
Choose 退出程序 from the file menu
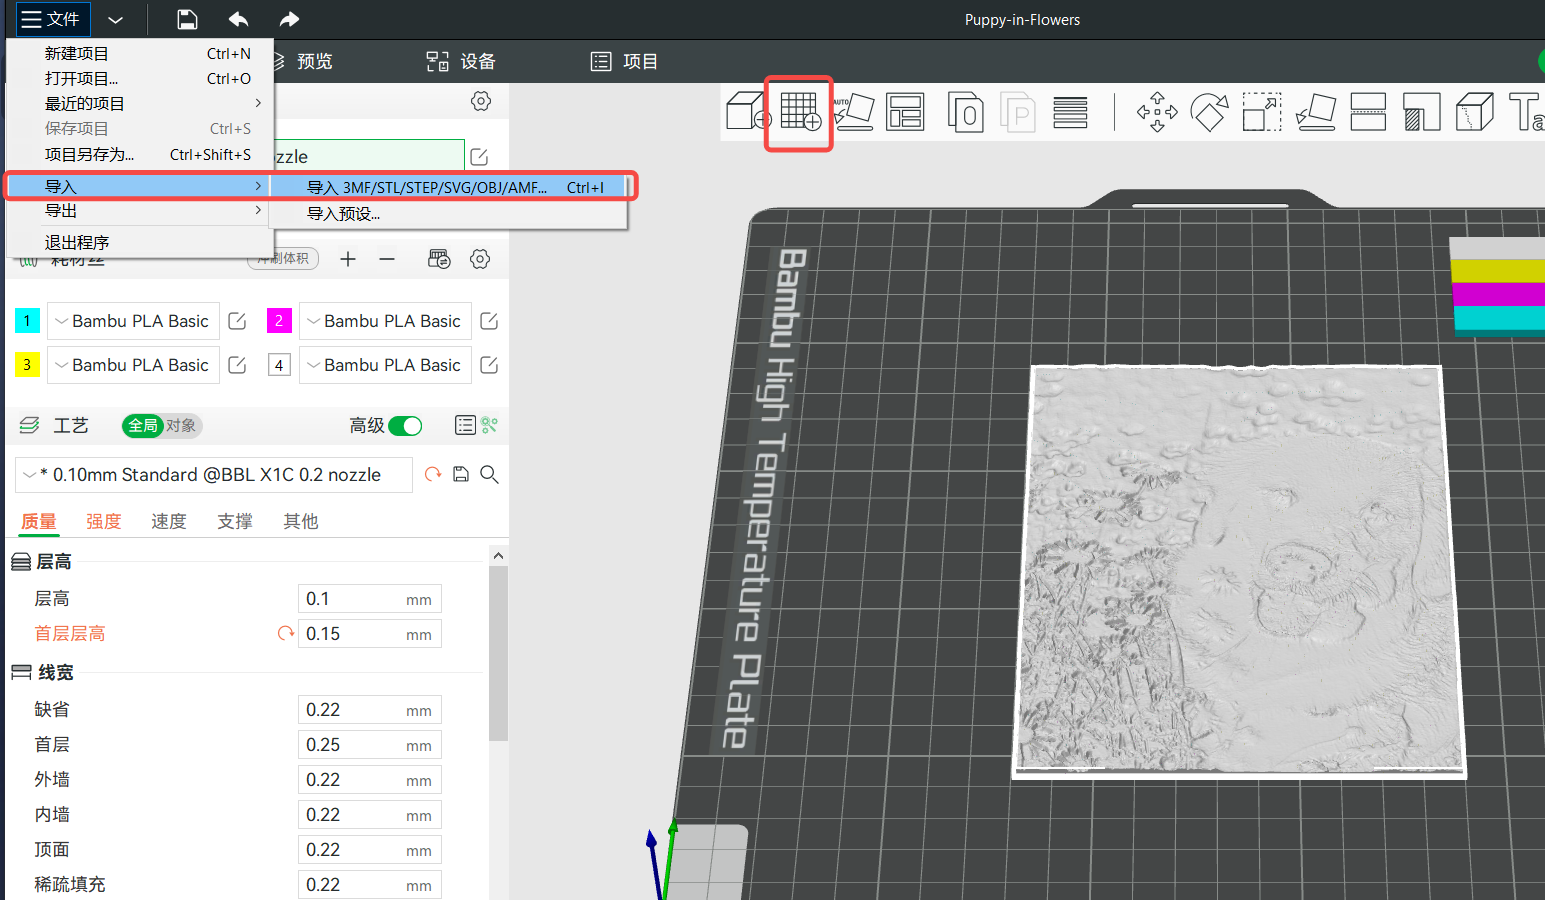[x=140, y=243]
